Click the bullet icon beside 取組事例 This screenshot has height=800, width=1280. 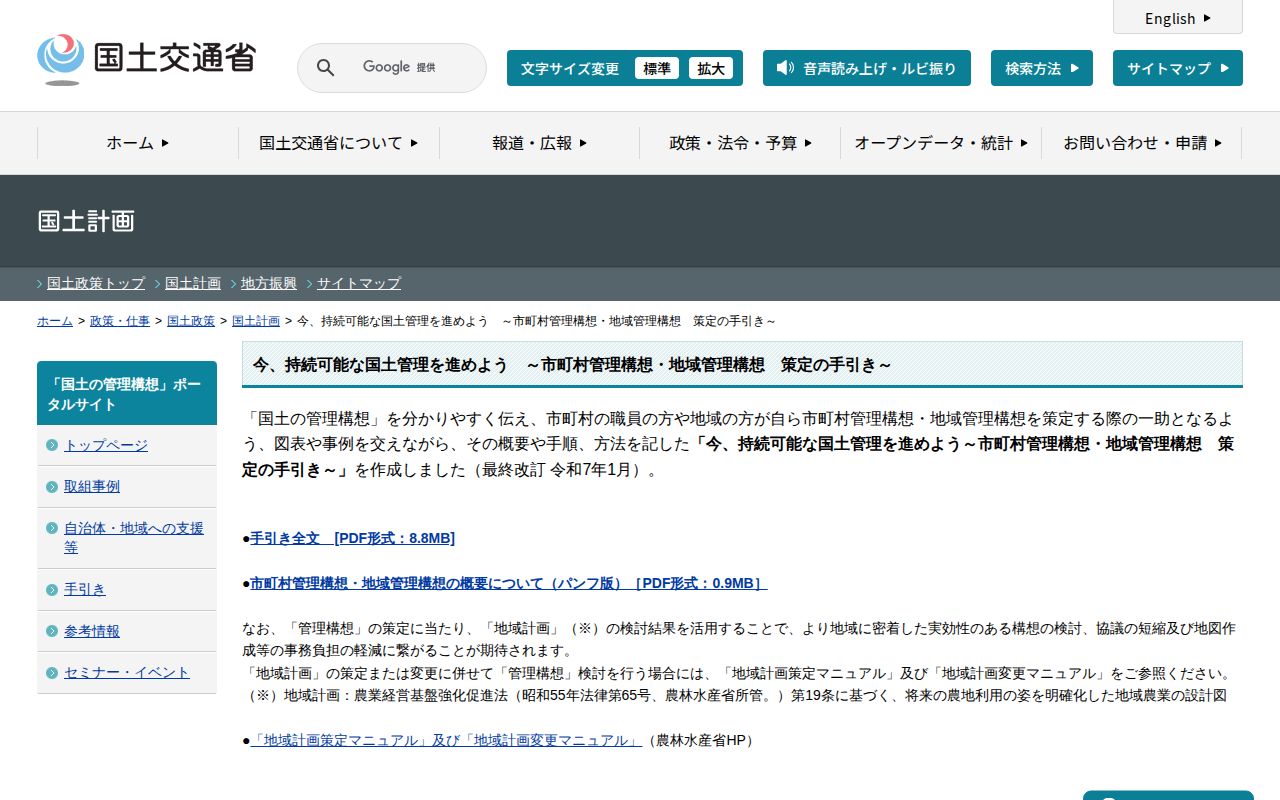(52, 487)
